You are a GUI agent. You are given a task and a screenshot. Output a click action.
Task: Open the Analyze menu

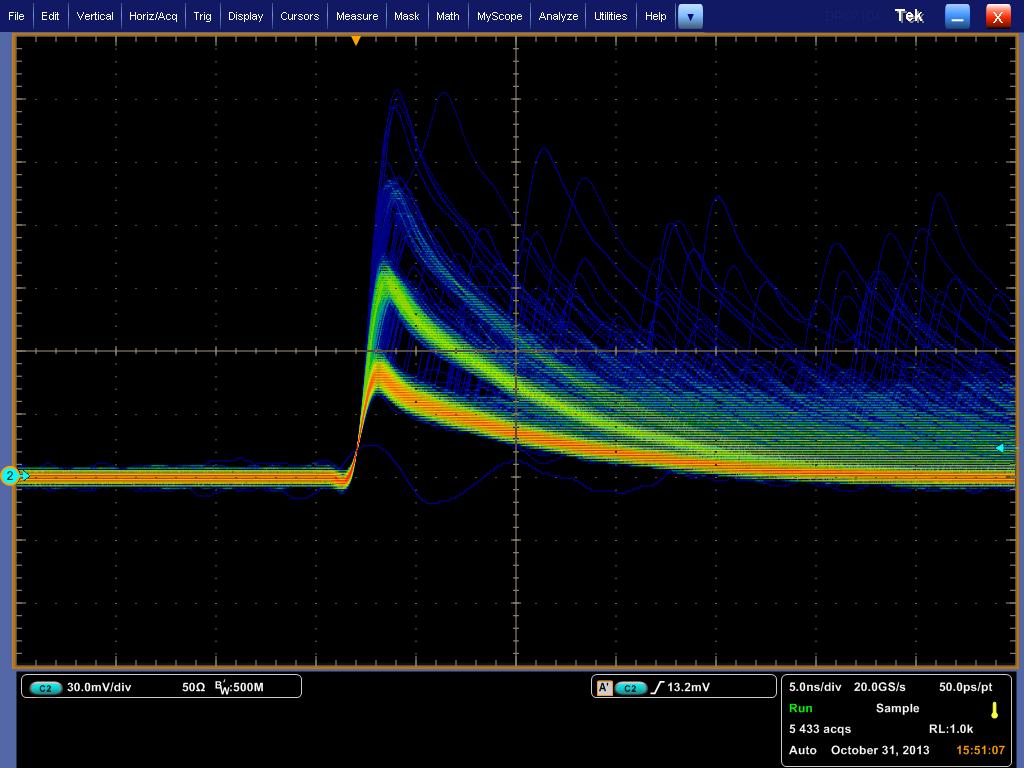click(558, 16)
